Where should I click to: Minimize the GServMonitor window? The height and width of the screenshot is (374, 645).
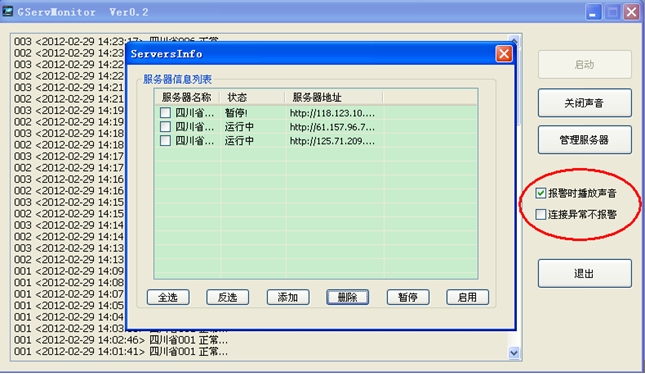coord(593,12)
